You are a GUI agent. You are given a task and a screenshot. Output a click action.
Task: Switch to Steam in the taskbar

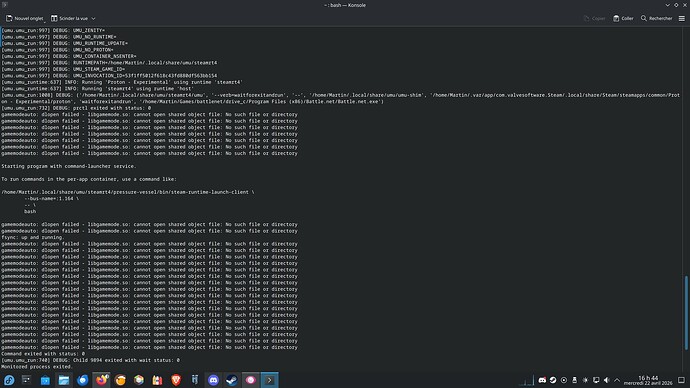point(232,380)
